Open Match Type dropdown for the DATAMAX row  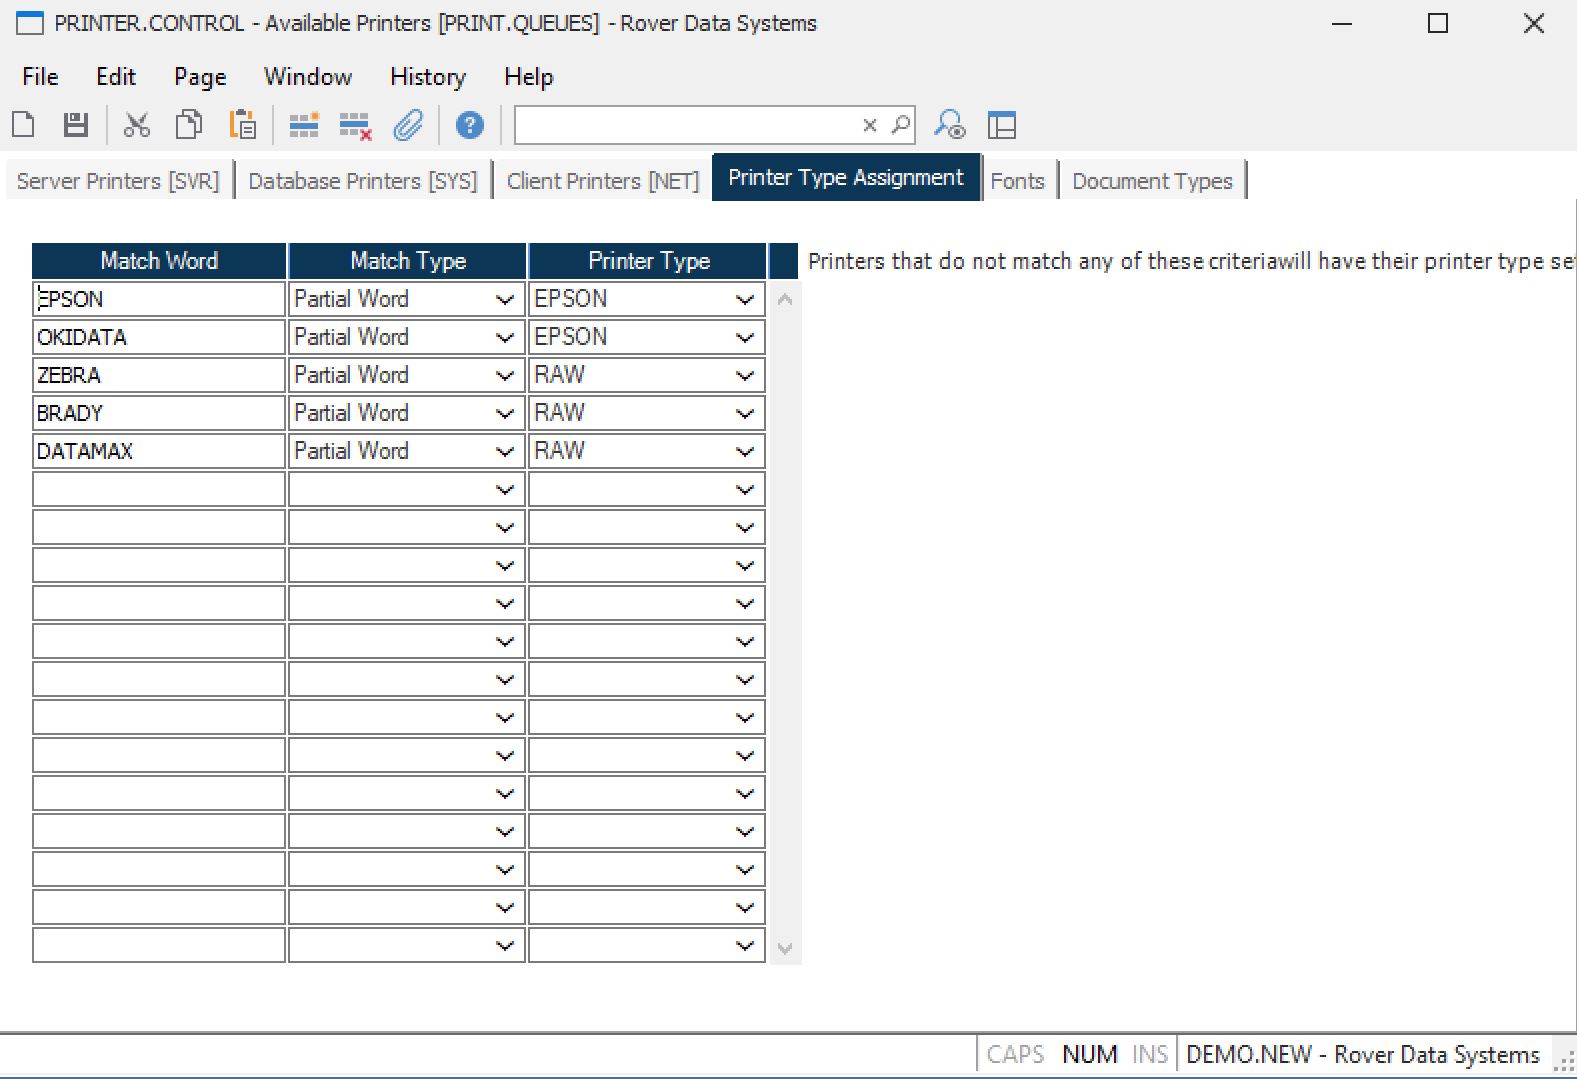click(505, 452)
